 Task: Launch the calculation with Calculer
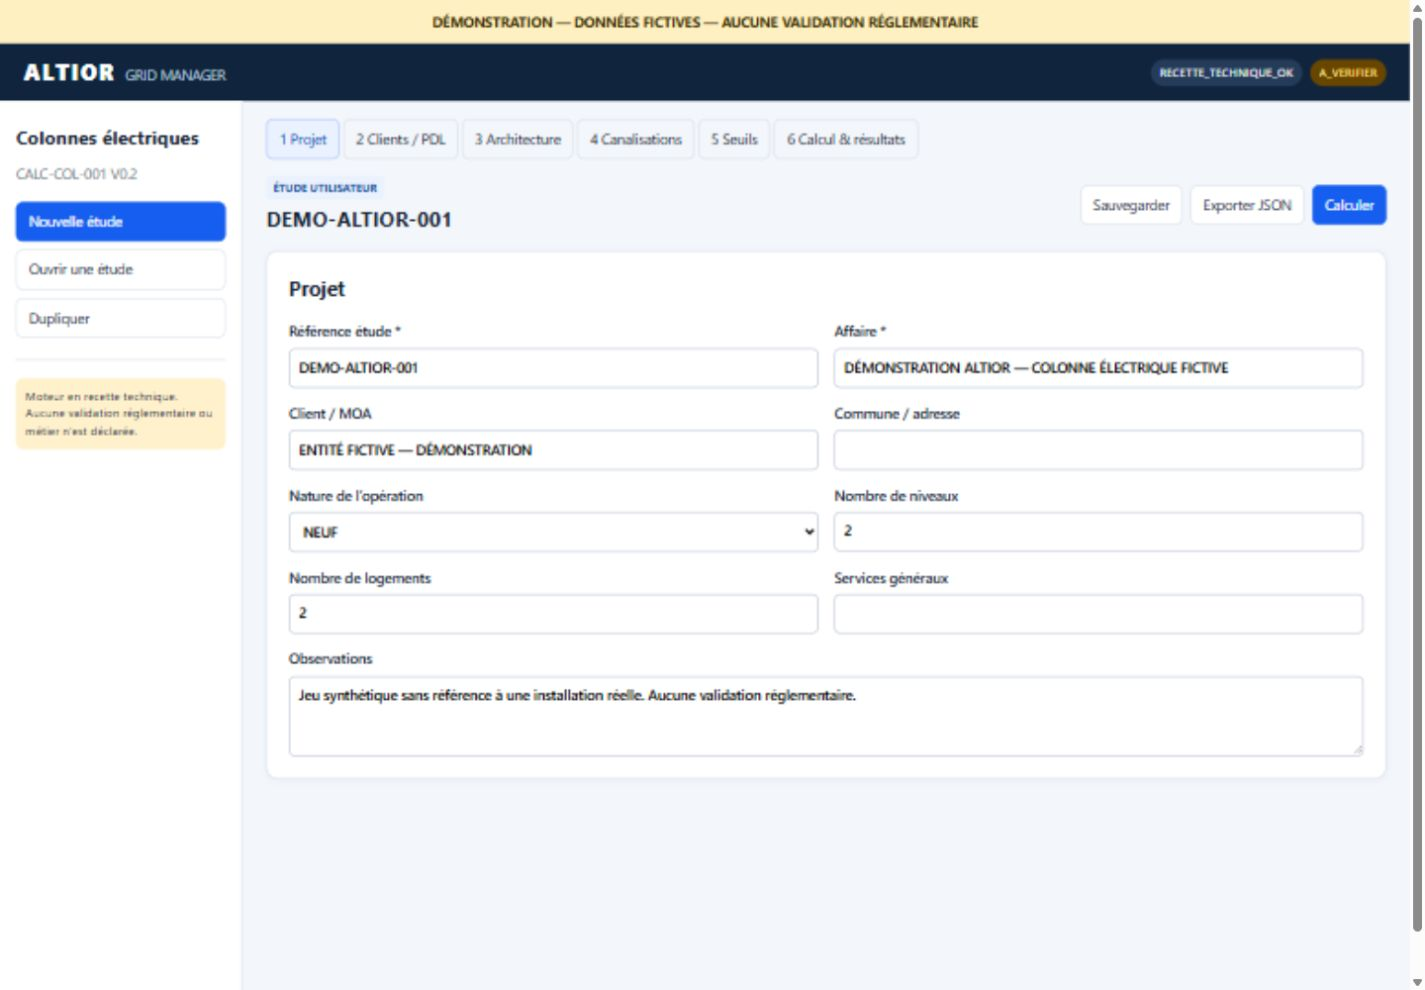point(1349,205)
